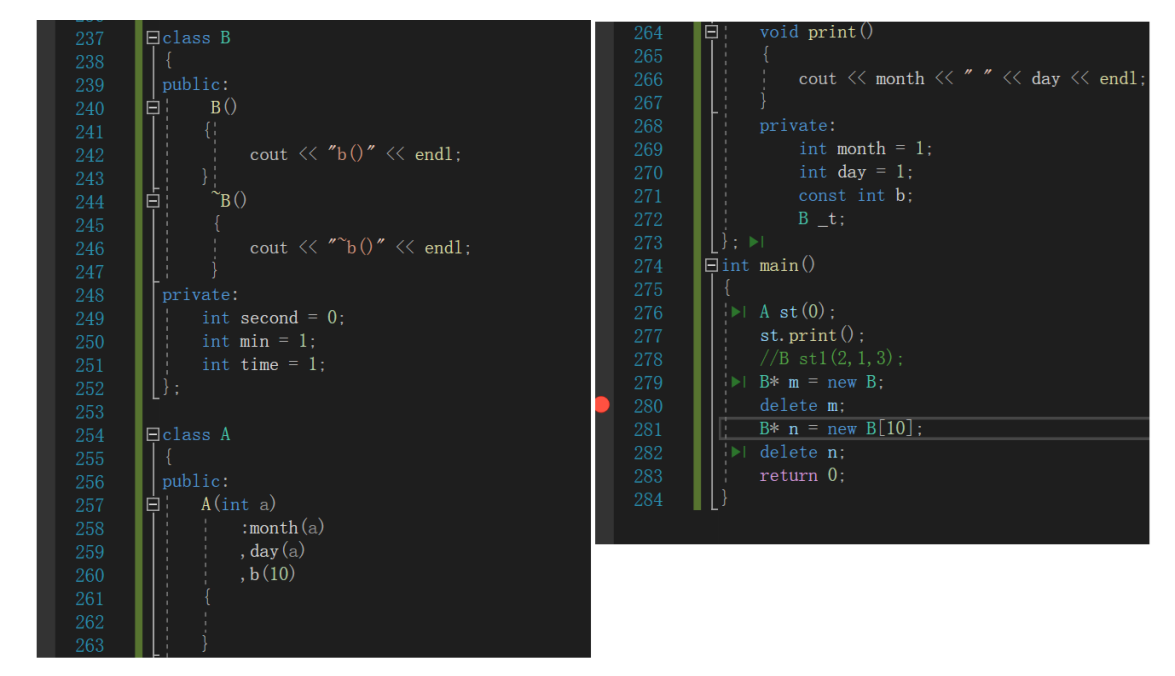Collapse the B() constructor block

[x=152, y=107]
